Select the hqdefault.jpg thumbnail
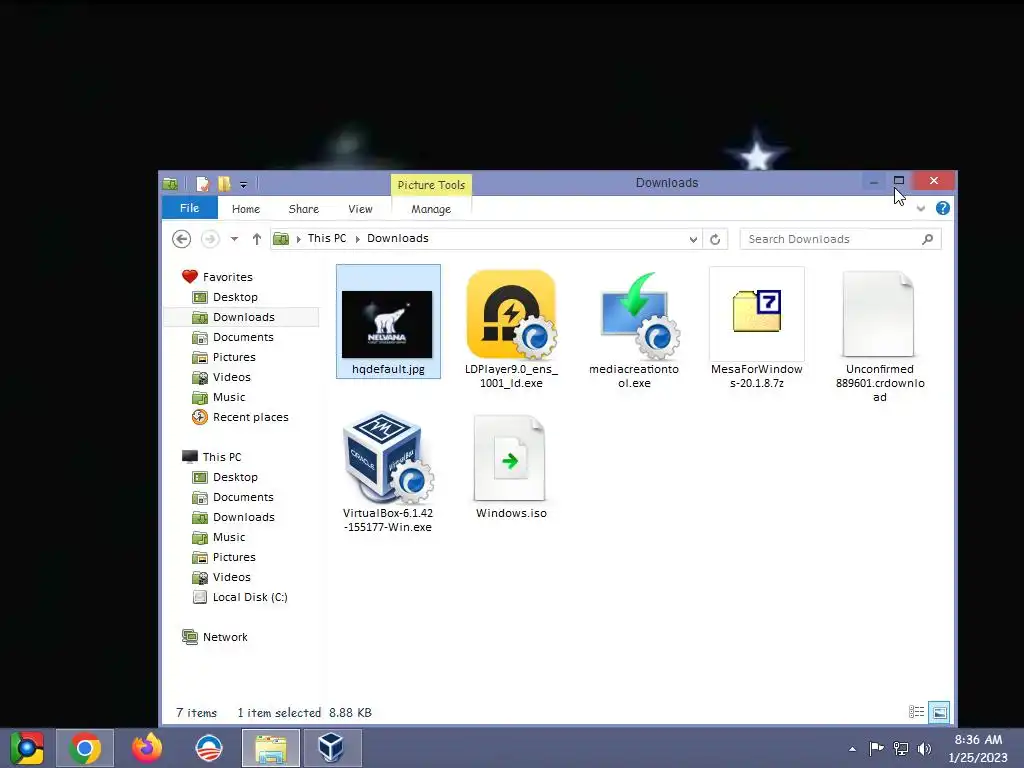 pyautogui.click(x=387, y=324)
